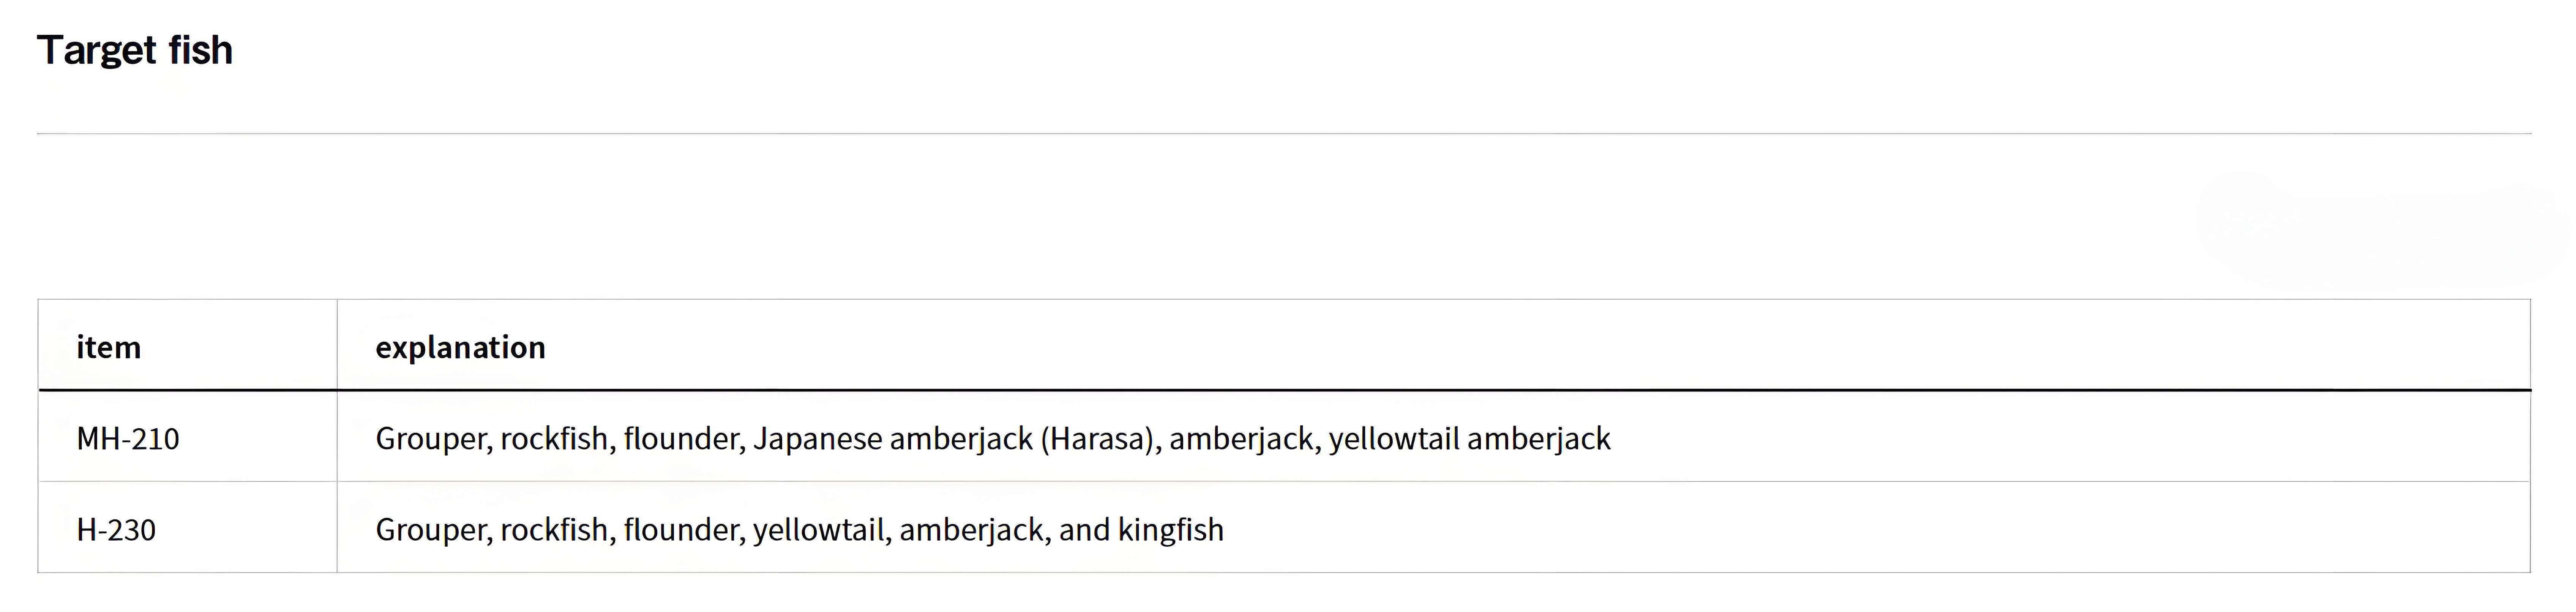Screen dimensions: 2576x612
Task: Select the H-230 item cell
Action: pyautogui.click(x=116, y=530)
